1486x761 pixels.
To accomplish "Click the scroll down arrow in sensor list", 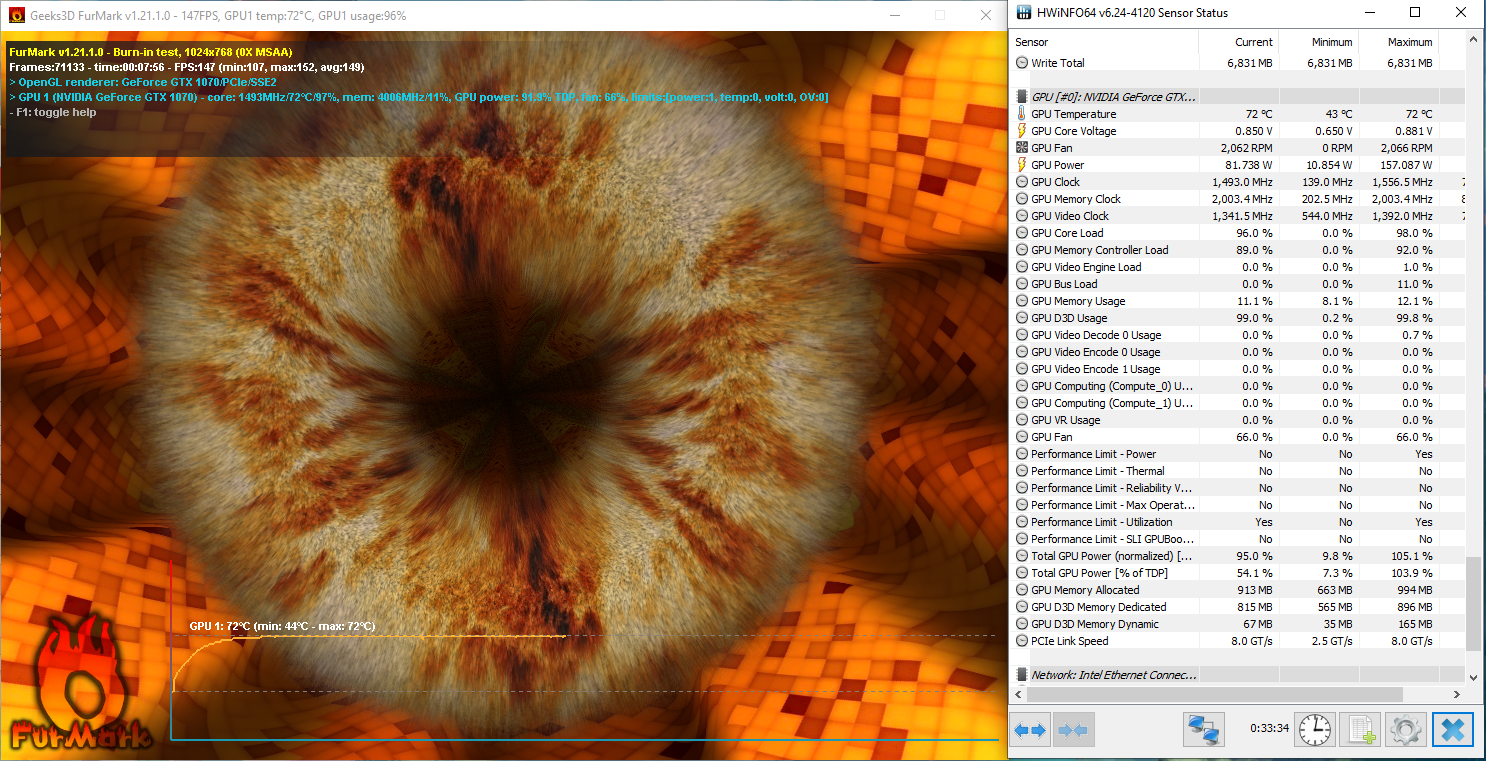I will click(1473, 677).
